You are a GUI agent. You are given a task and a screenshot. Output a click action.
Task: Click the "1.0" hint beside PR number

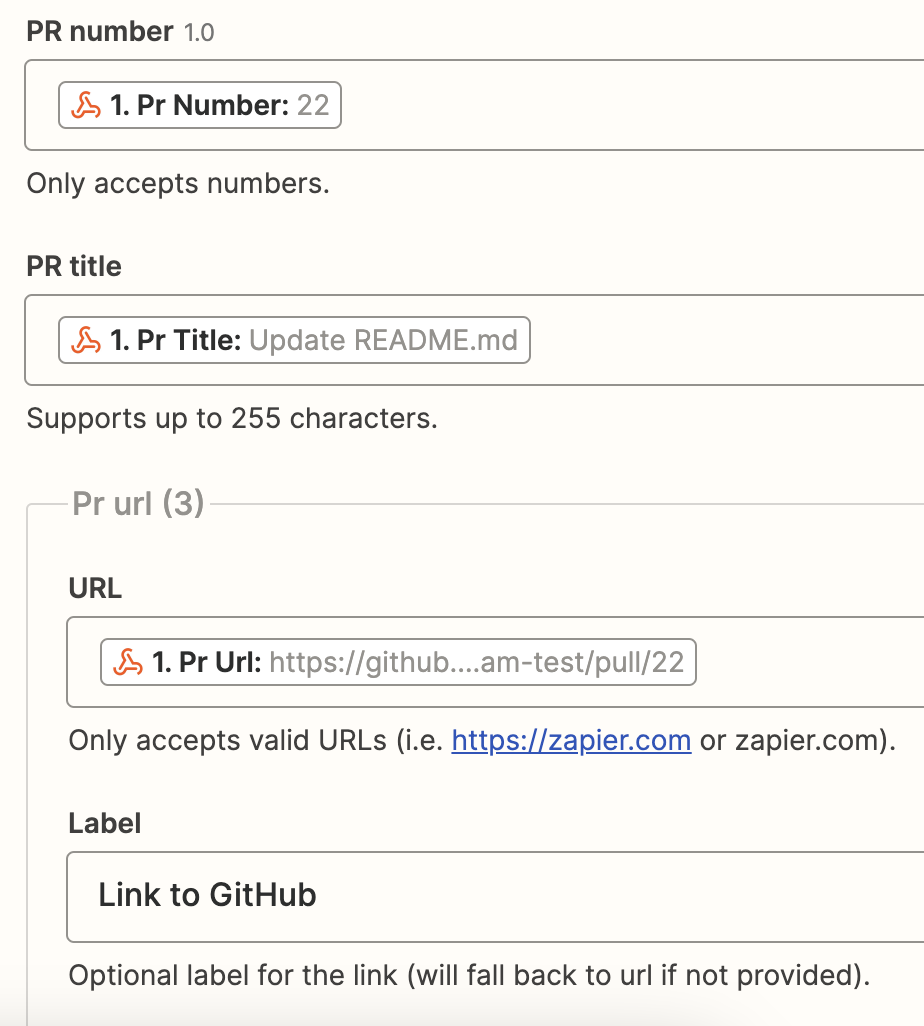click(199, 33)
